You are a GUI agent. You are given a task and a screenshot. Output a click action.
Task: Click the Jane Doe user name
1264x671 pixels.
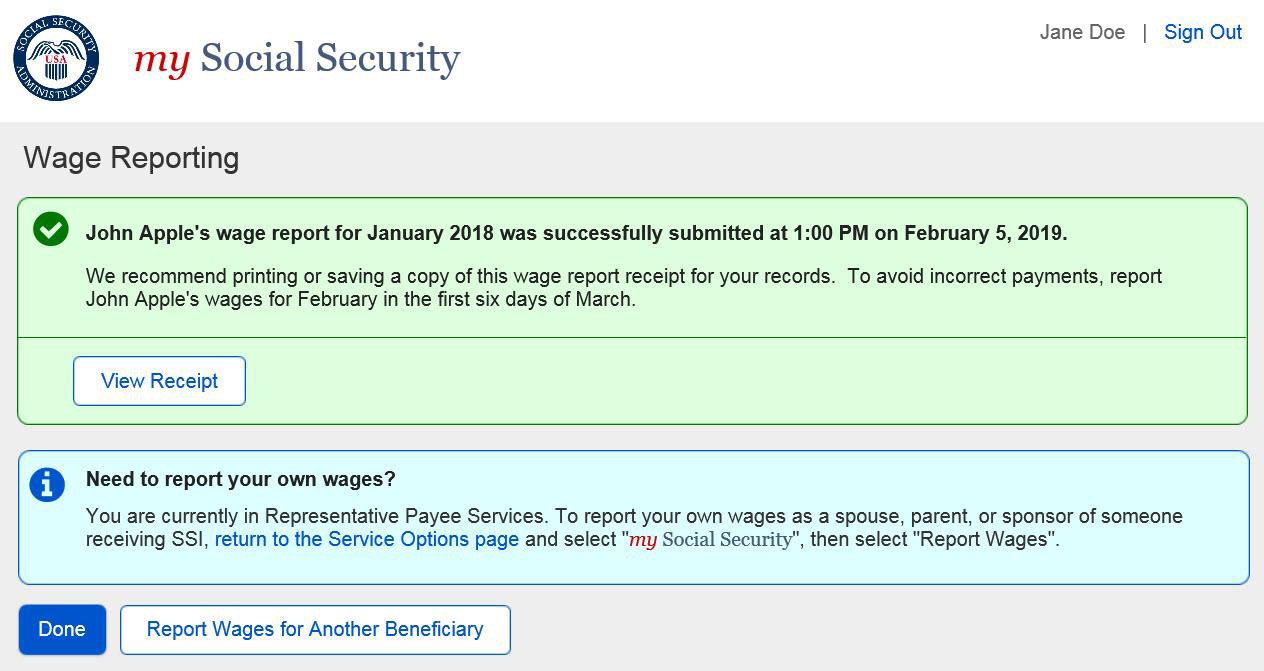coord(1082,32)
